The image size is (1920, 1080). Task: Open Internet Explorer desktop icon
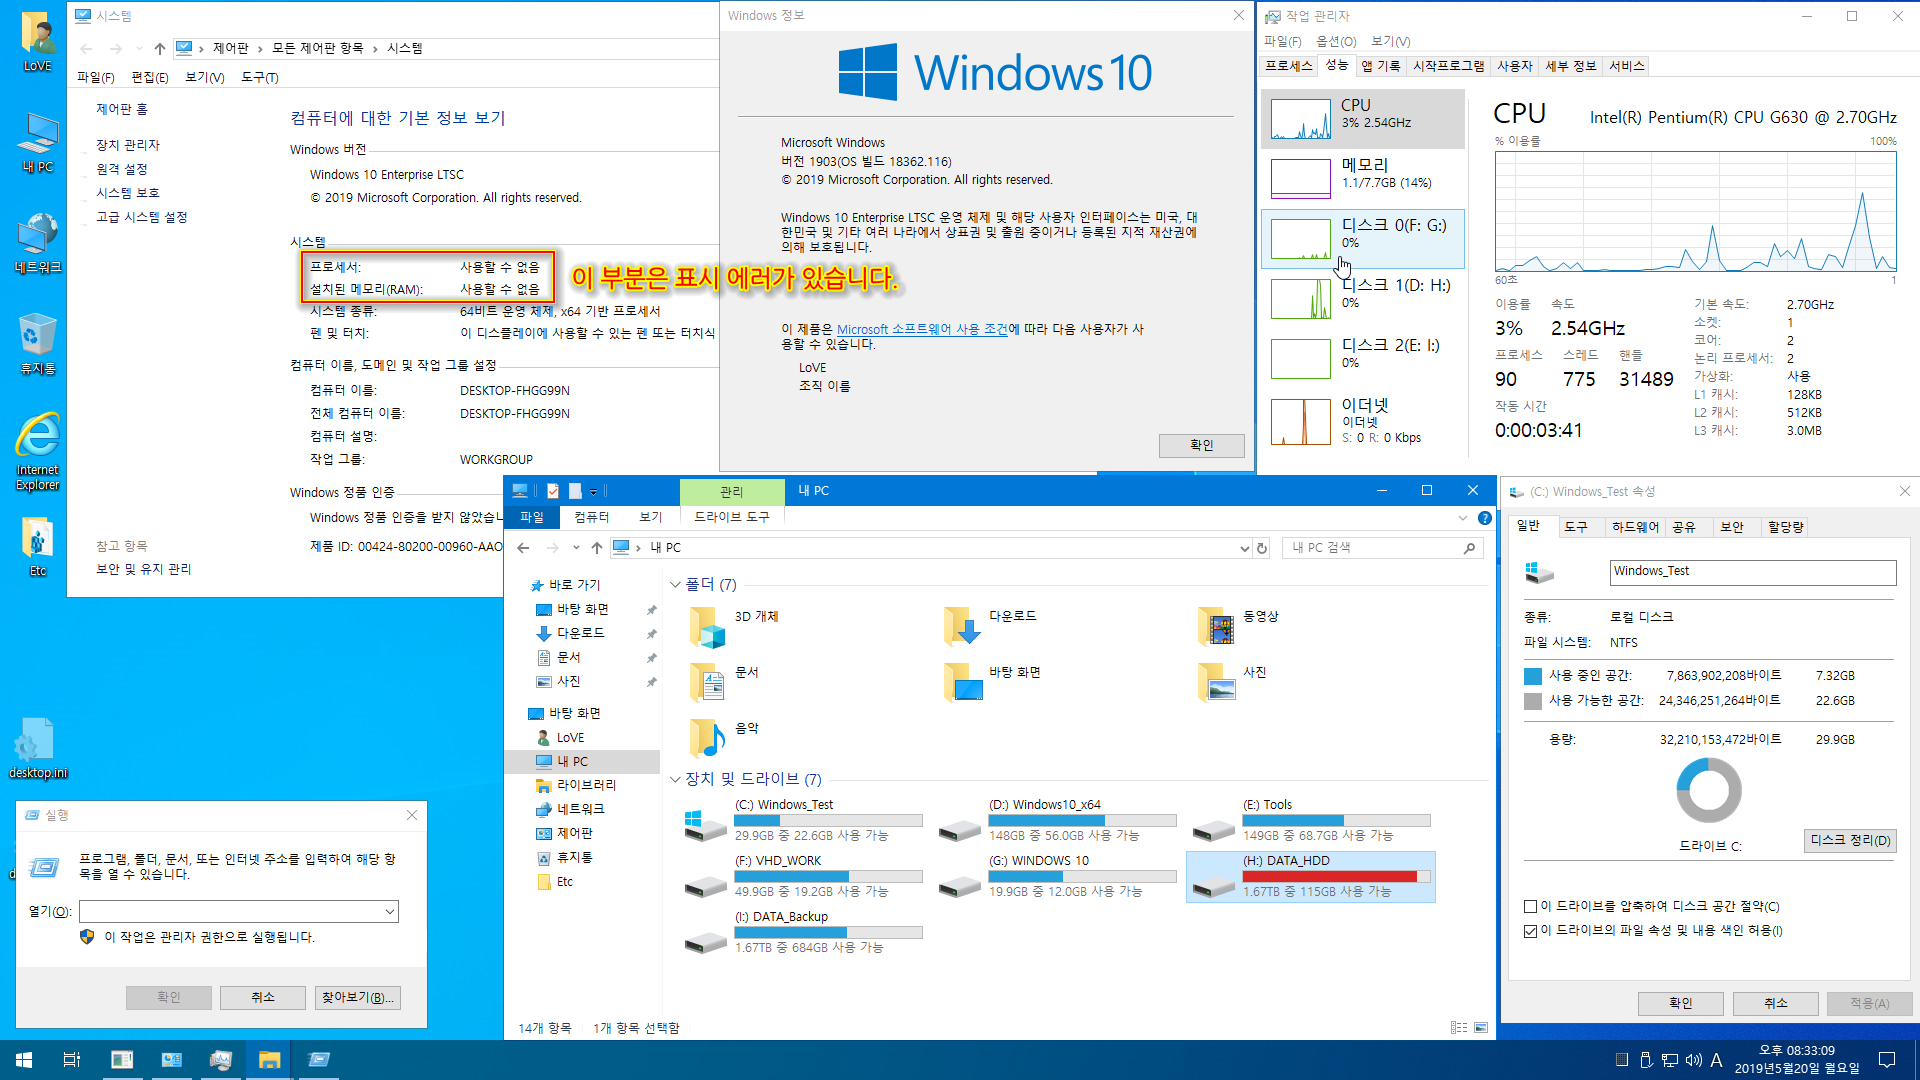point(37,438)
